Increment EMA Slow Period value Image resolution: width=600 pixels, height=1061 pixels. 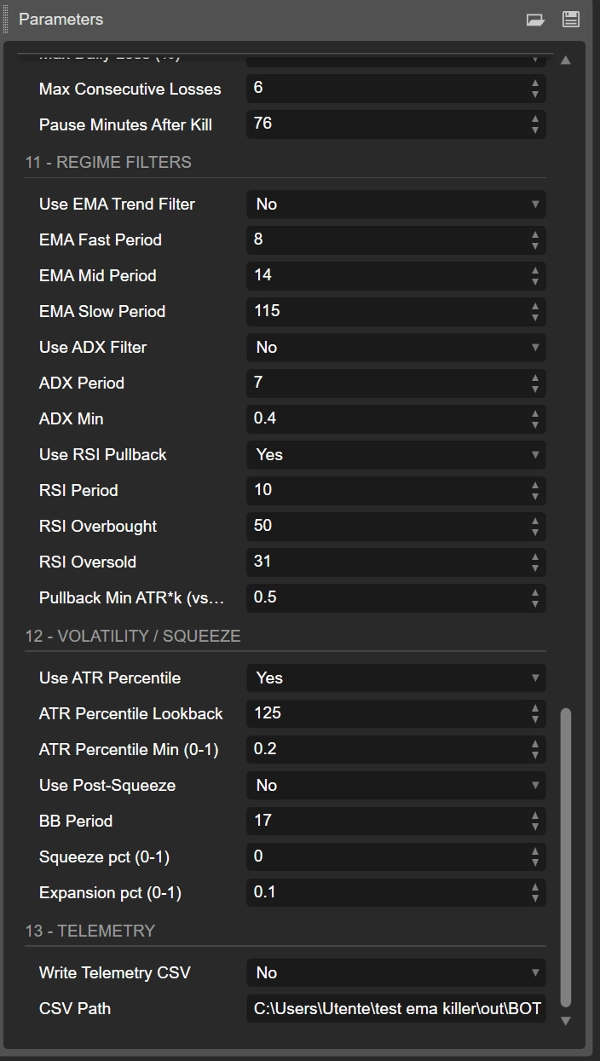tap(537, 307)
